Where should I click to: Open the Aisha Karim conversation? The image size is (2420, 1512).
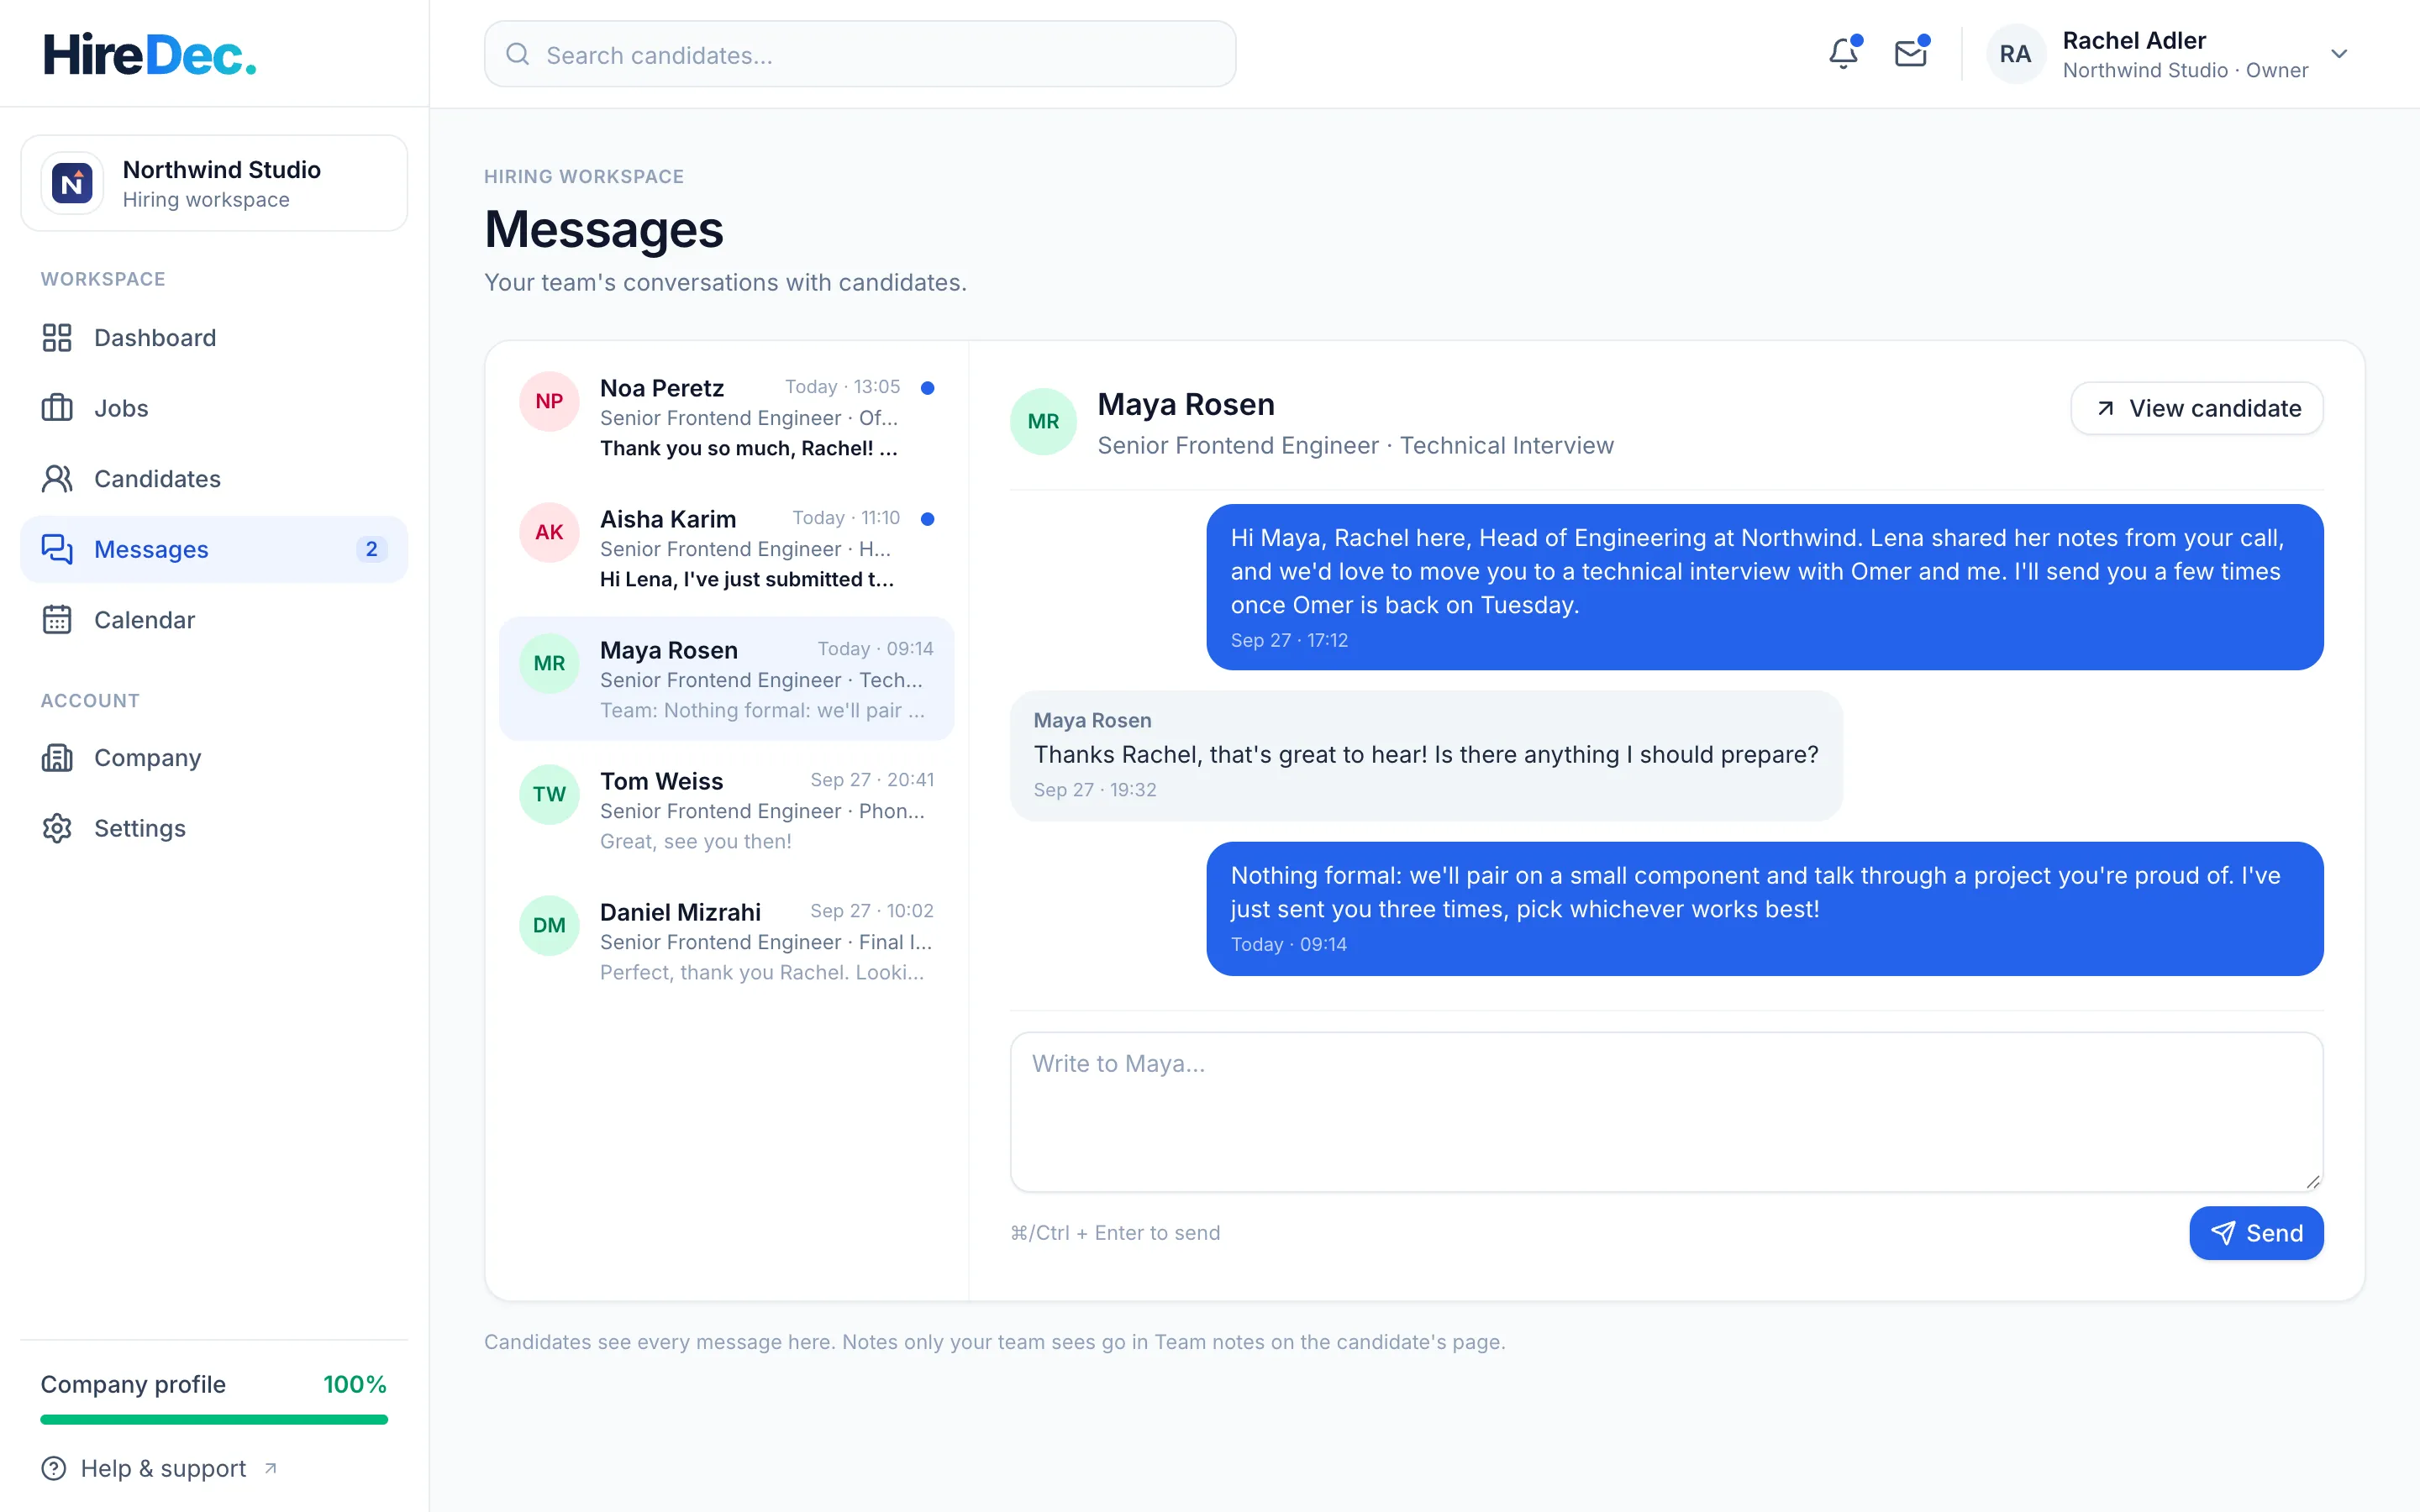[x=727, y=548]
